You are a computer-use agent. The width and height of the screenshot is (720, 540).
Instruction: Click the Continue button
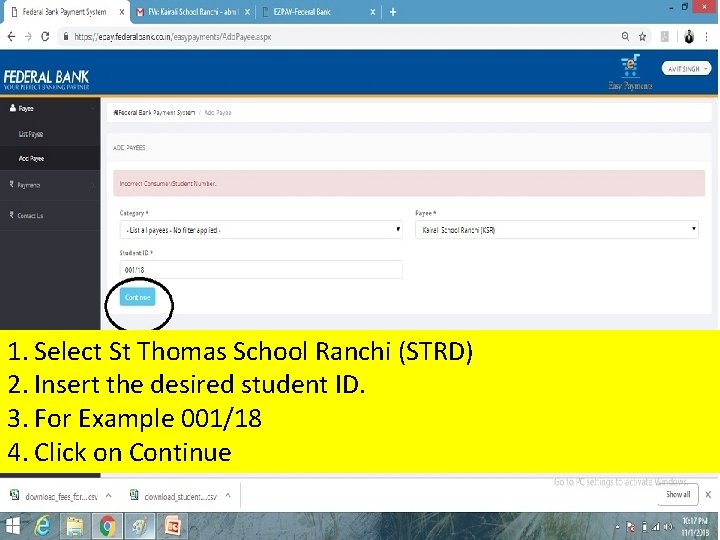coord(137,297)
